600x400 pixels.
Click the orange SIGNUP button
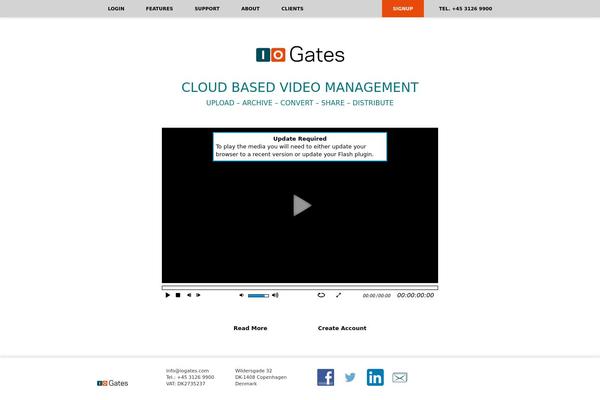coord(403,8)
